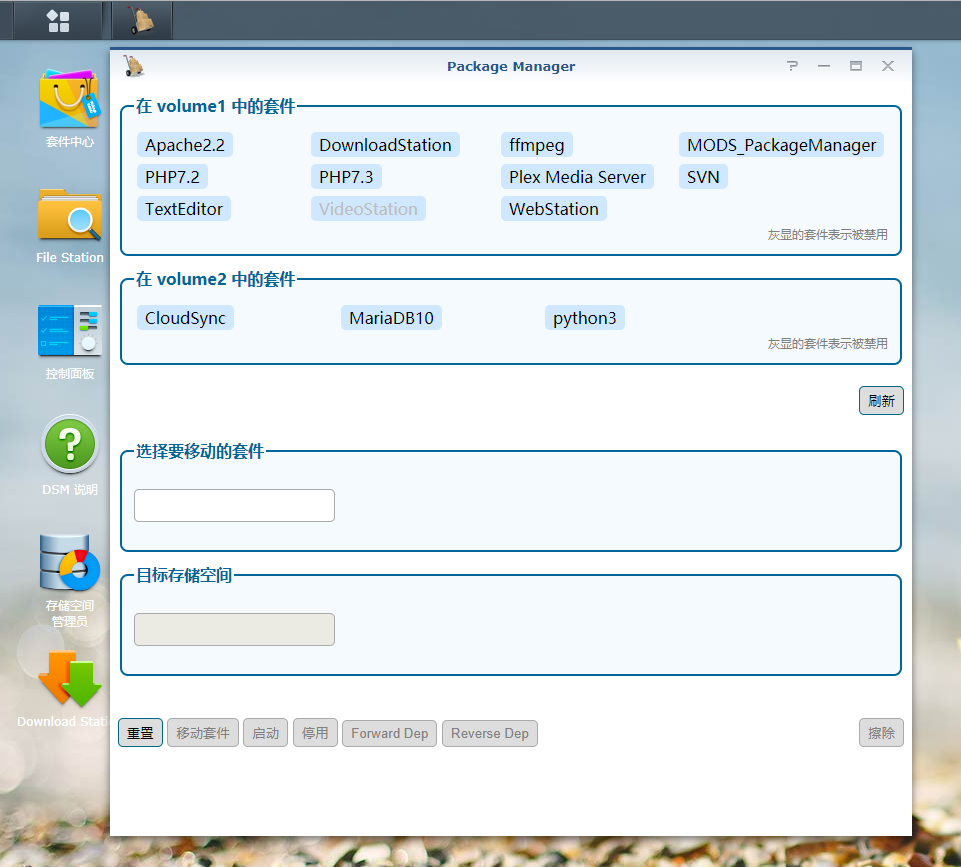961x867 pixels.
Task: Click the volume2 灰显的套件表示被禁用 note
Action: 827,344
